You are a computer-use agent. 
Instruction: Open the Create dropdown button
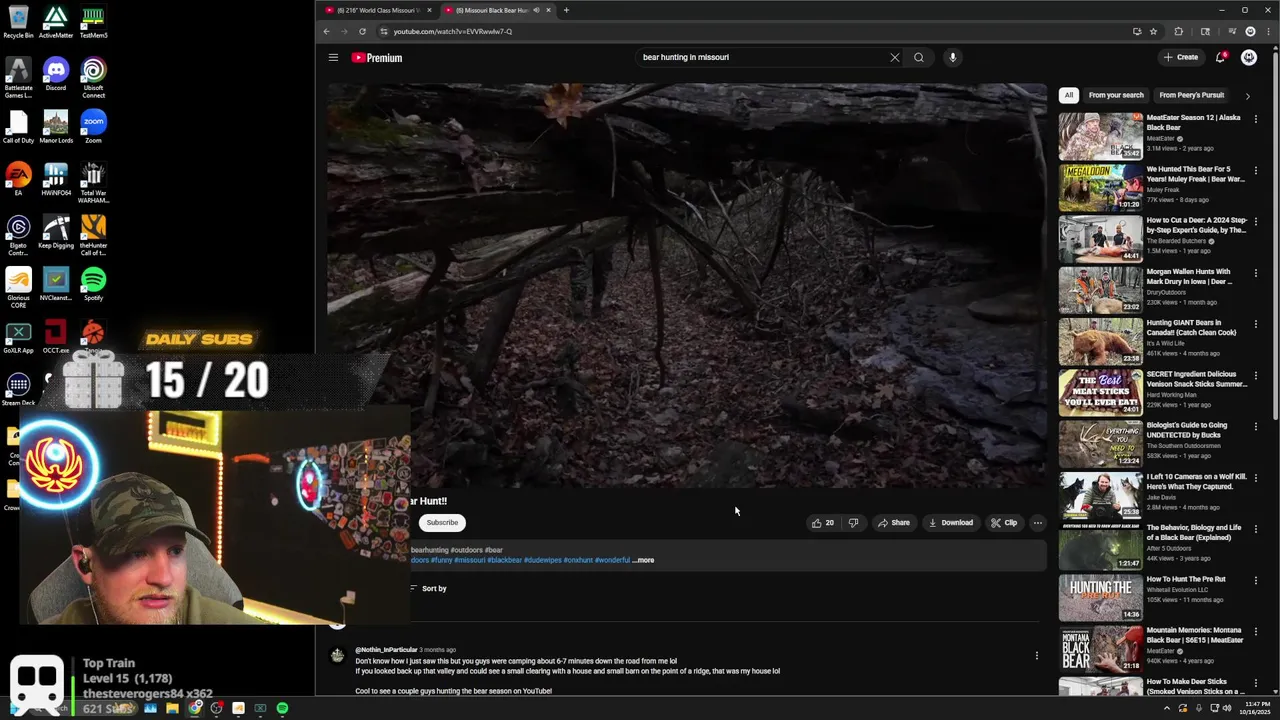[1181, 57]
